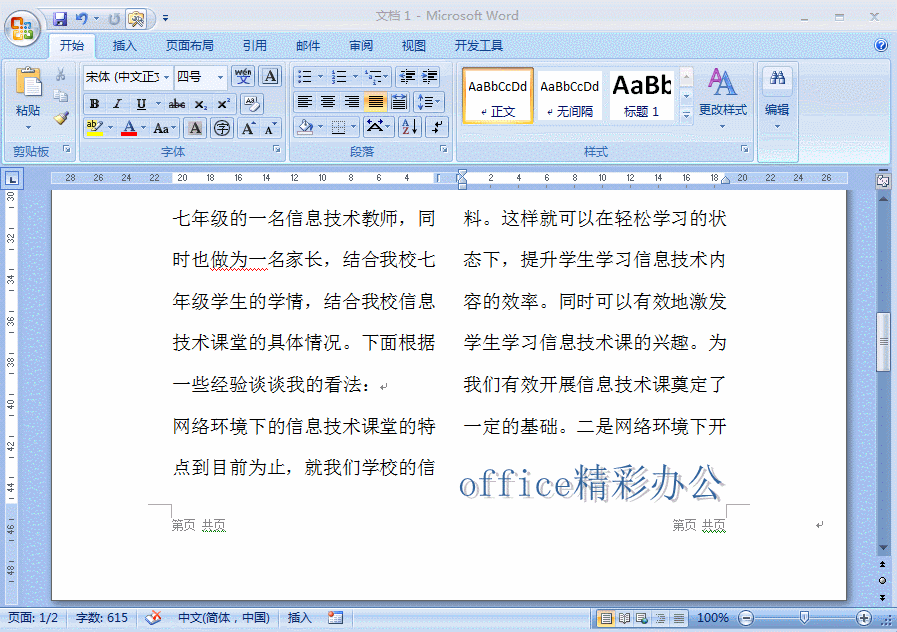Toggle bold formatting
Viewport: 897px width, 632px height.
[x=94, y=104]
